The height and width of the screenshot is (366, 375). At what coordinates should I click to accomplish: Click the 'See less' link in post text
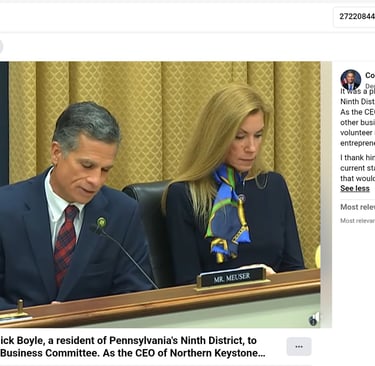pos(355,189)
